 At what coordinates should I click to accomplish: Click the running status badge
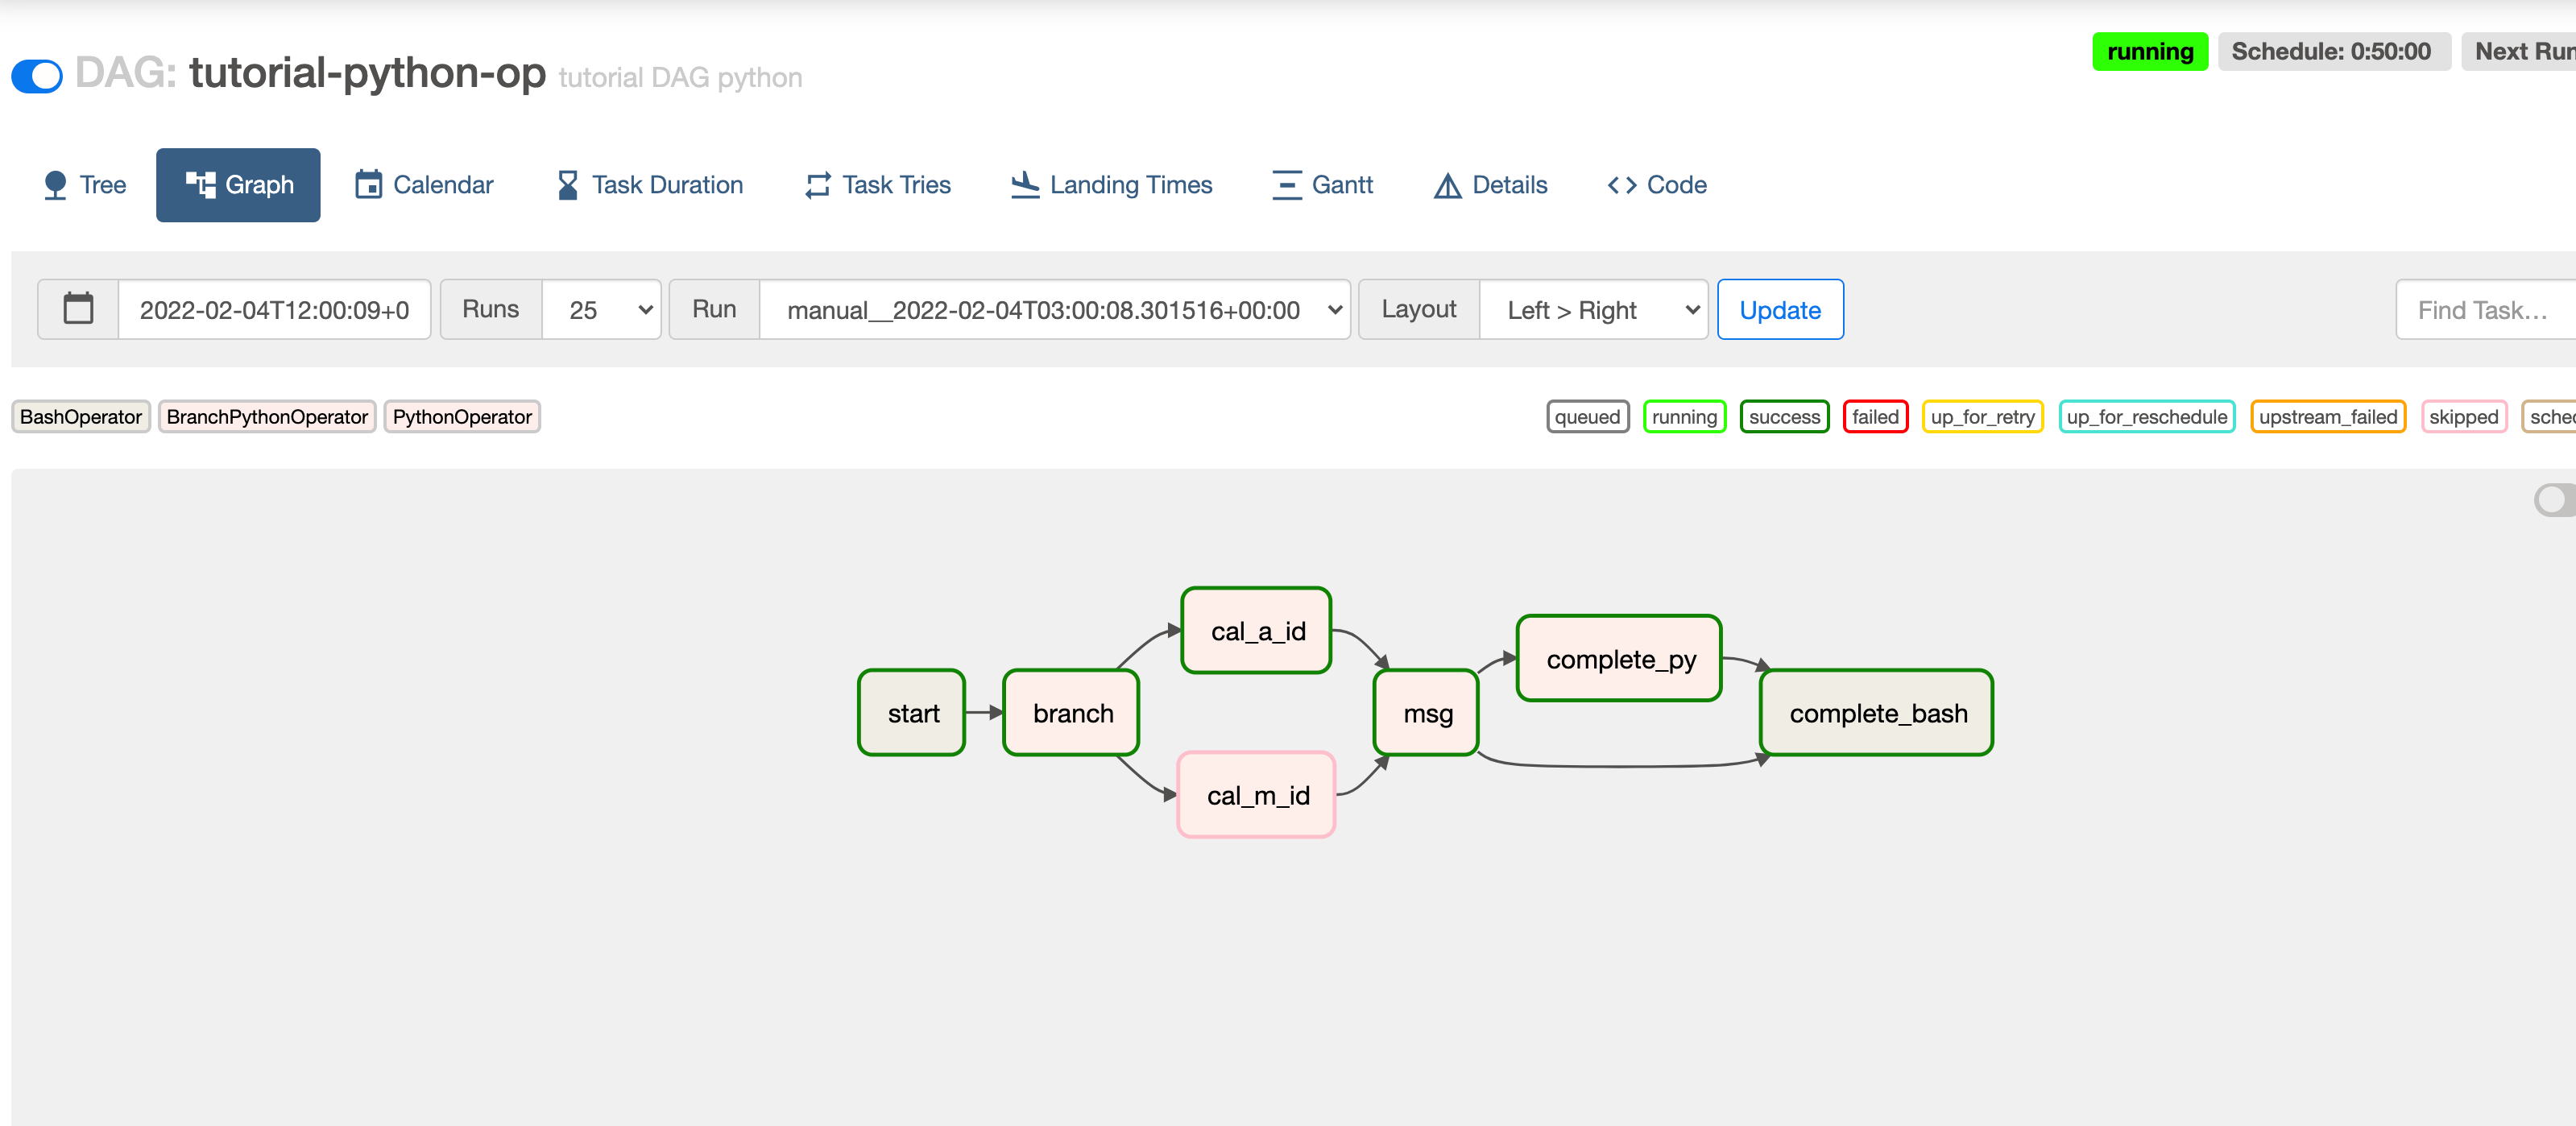point(2149,52)
